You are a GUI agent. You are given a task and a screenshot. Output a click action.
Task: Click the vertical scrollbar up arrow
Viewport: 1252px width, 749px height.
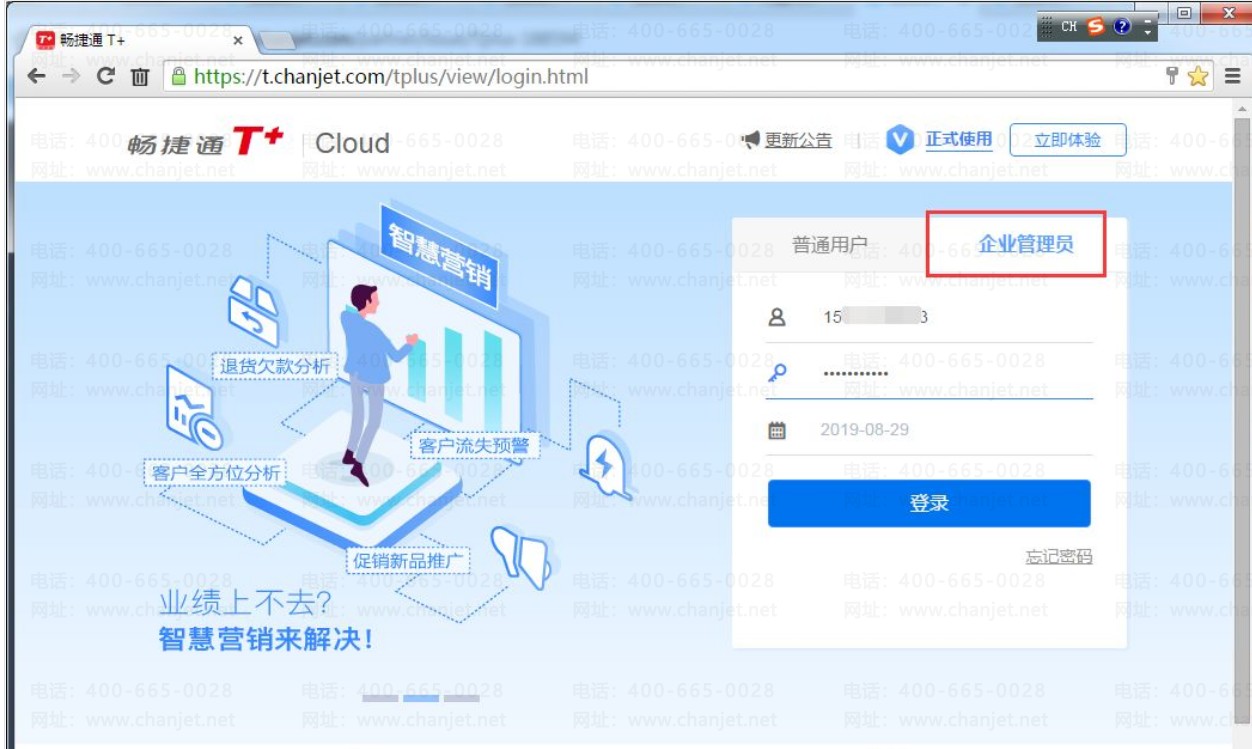tap(1243, 108)
